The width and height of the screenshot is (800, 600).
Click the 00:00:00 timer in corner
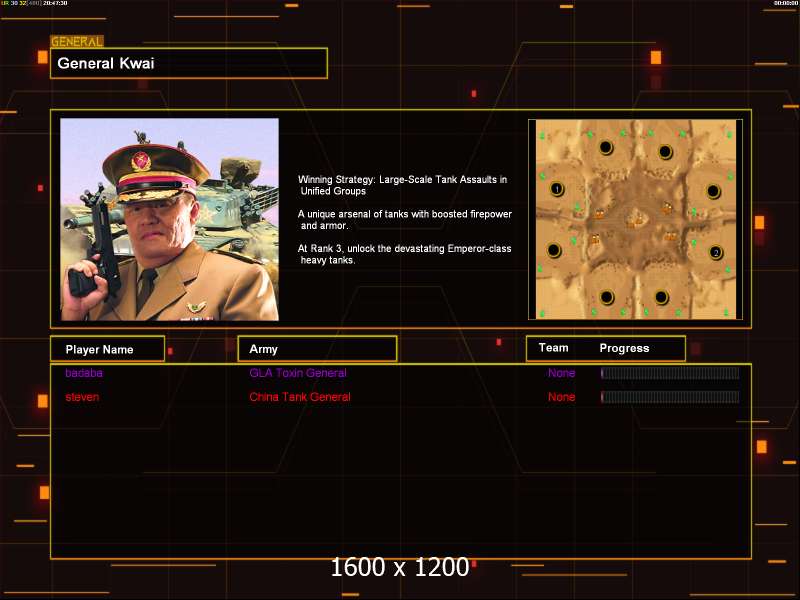[x=786, y=3]
